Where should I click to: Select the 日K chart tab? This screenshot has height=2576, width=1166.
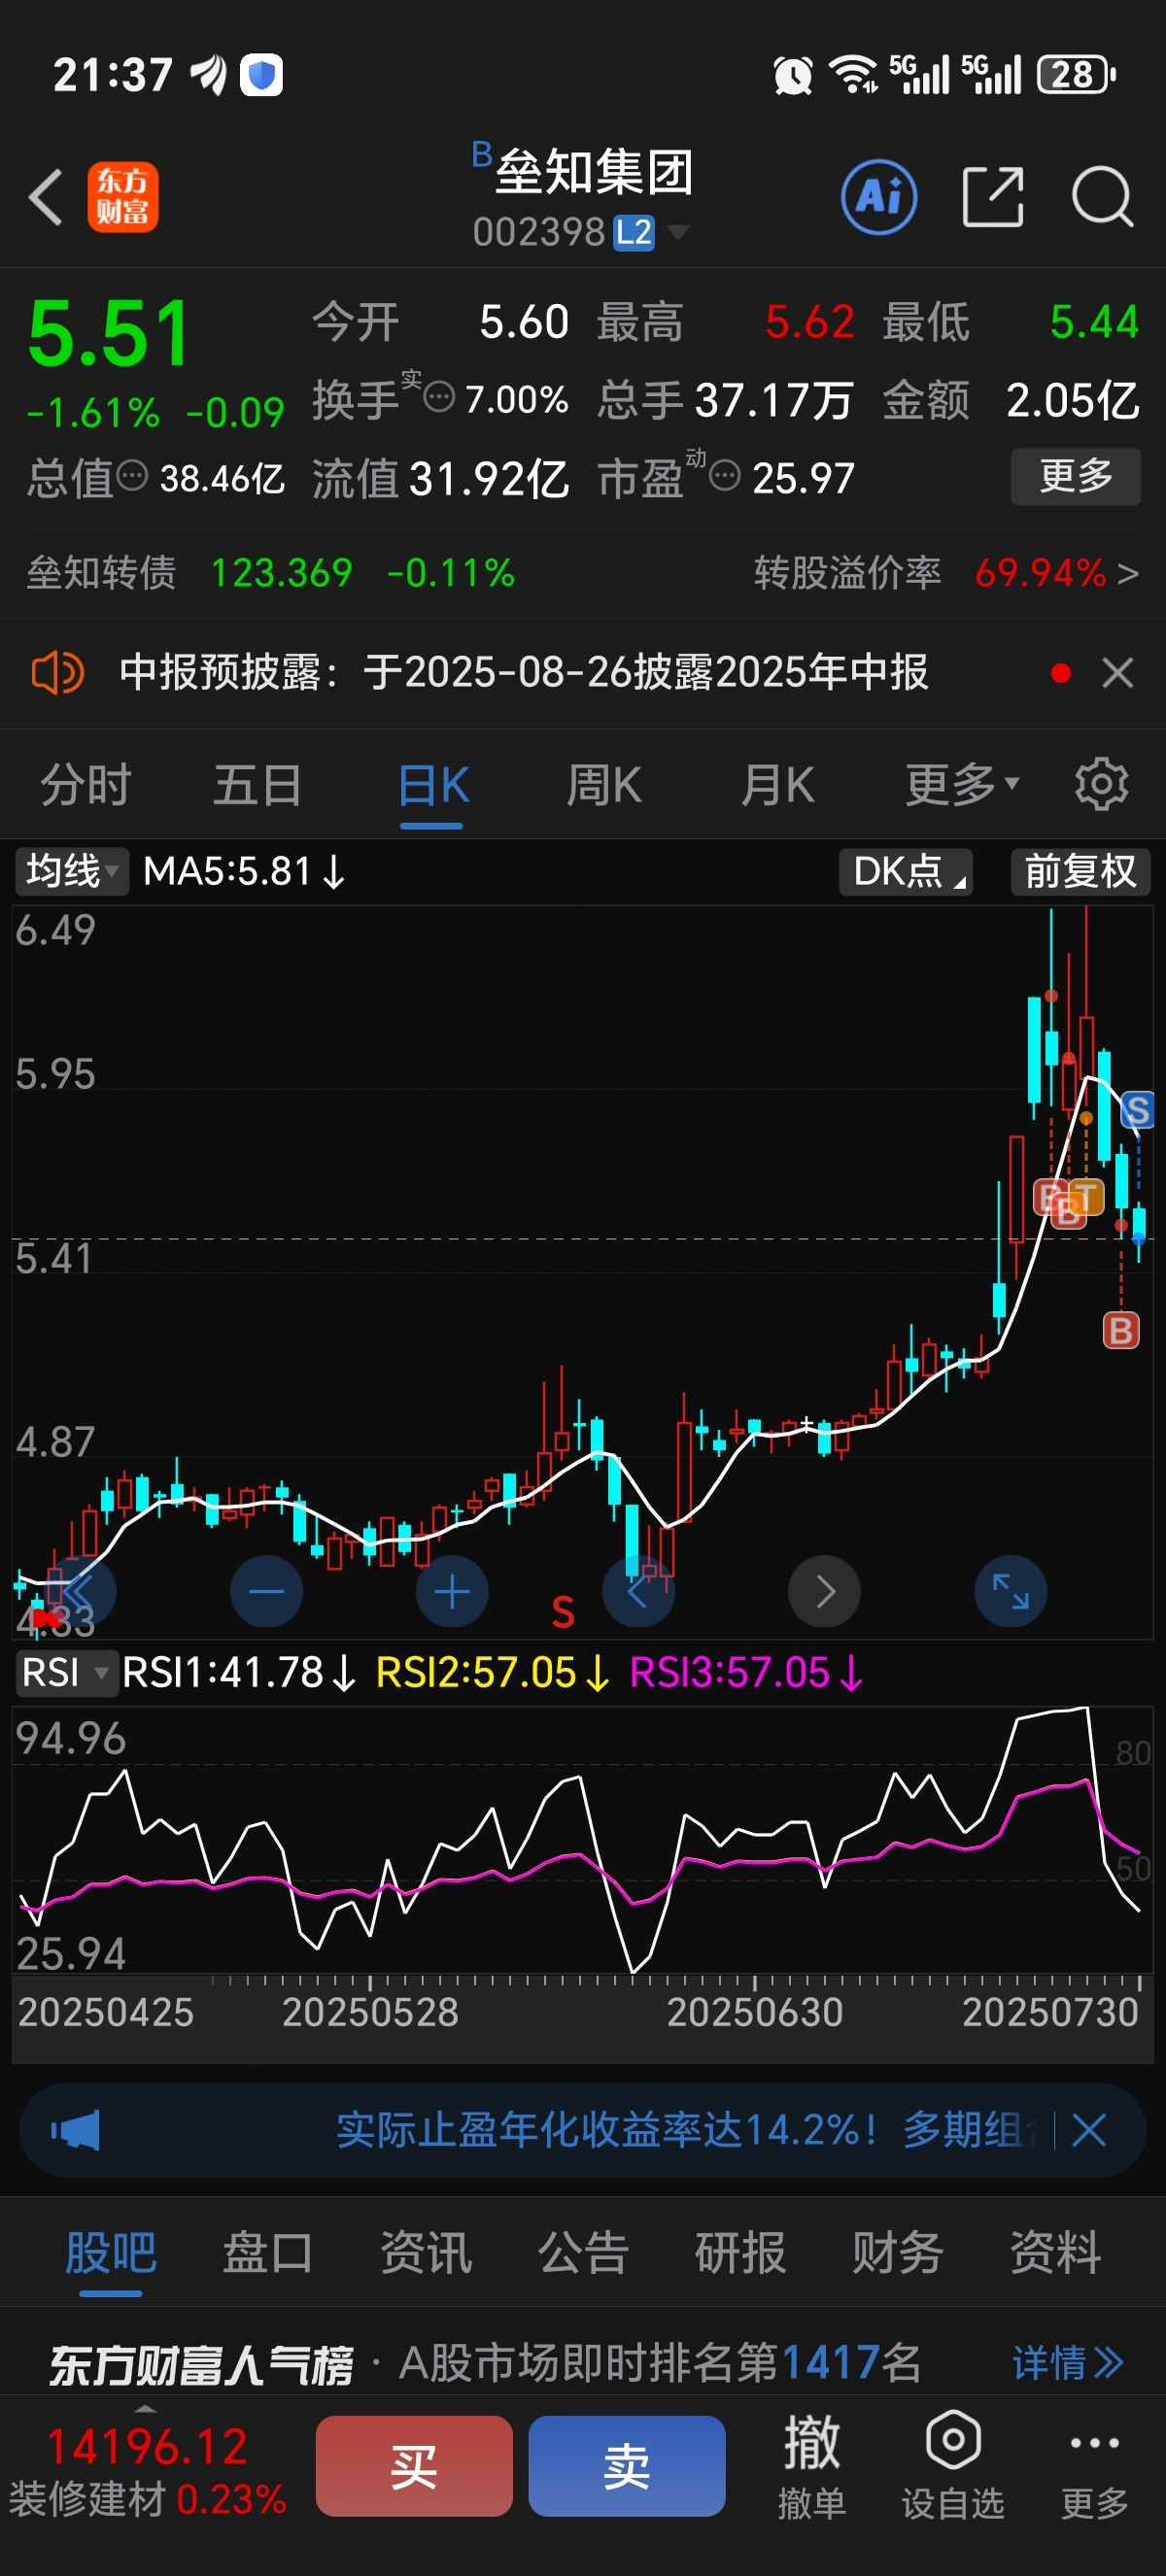[433, 784]
